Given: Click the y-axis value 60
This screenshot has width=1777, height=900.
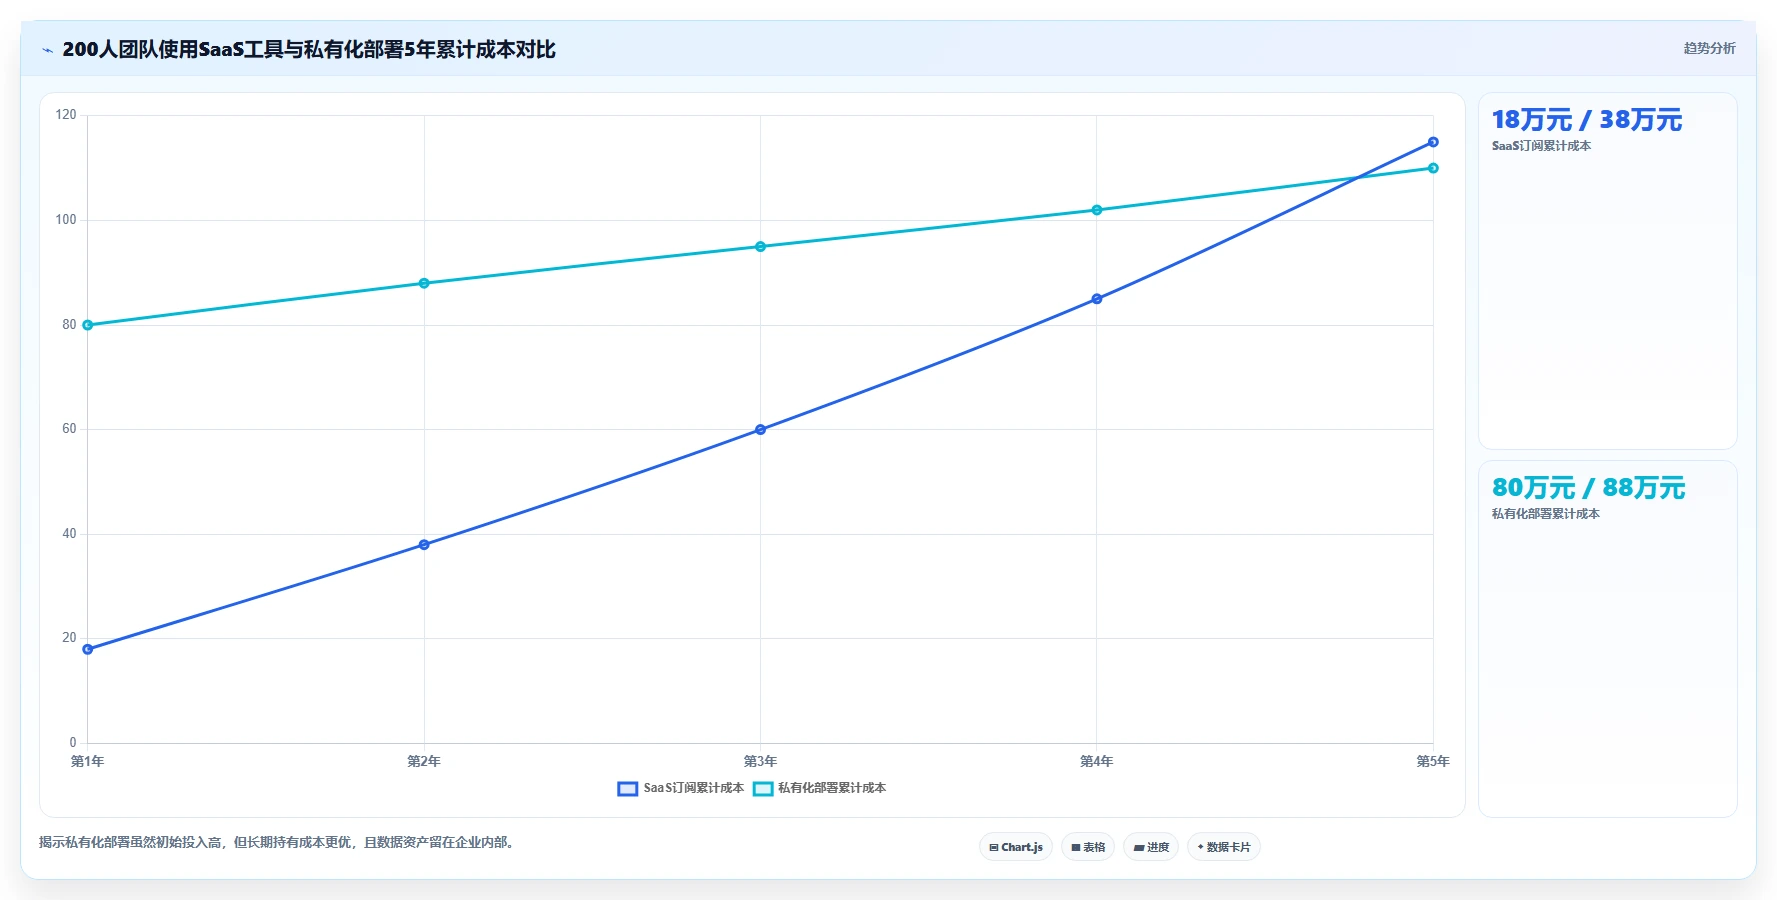Looking at the screenshot, I should pyautogui.click(x=69, y=429).
